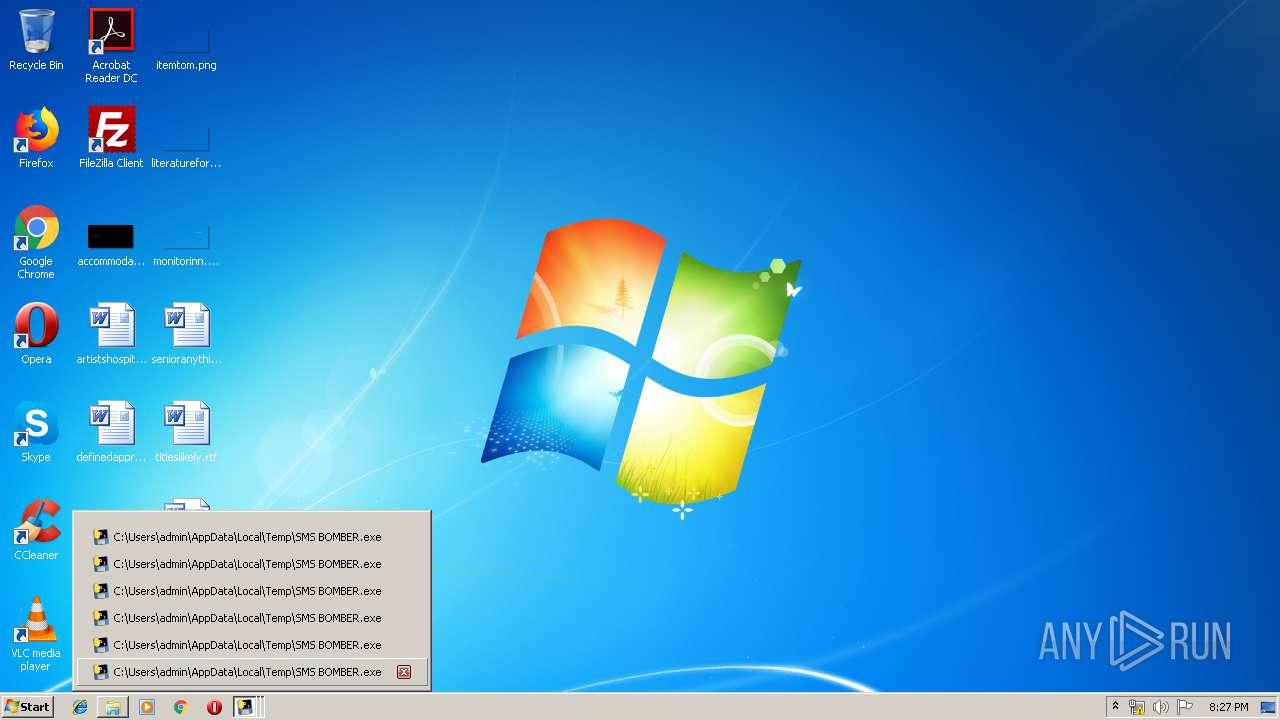The height and width of the screenshot is (720, 1280).
Task: Launch Opera from the taskbar
Action: point(214,707)
